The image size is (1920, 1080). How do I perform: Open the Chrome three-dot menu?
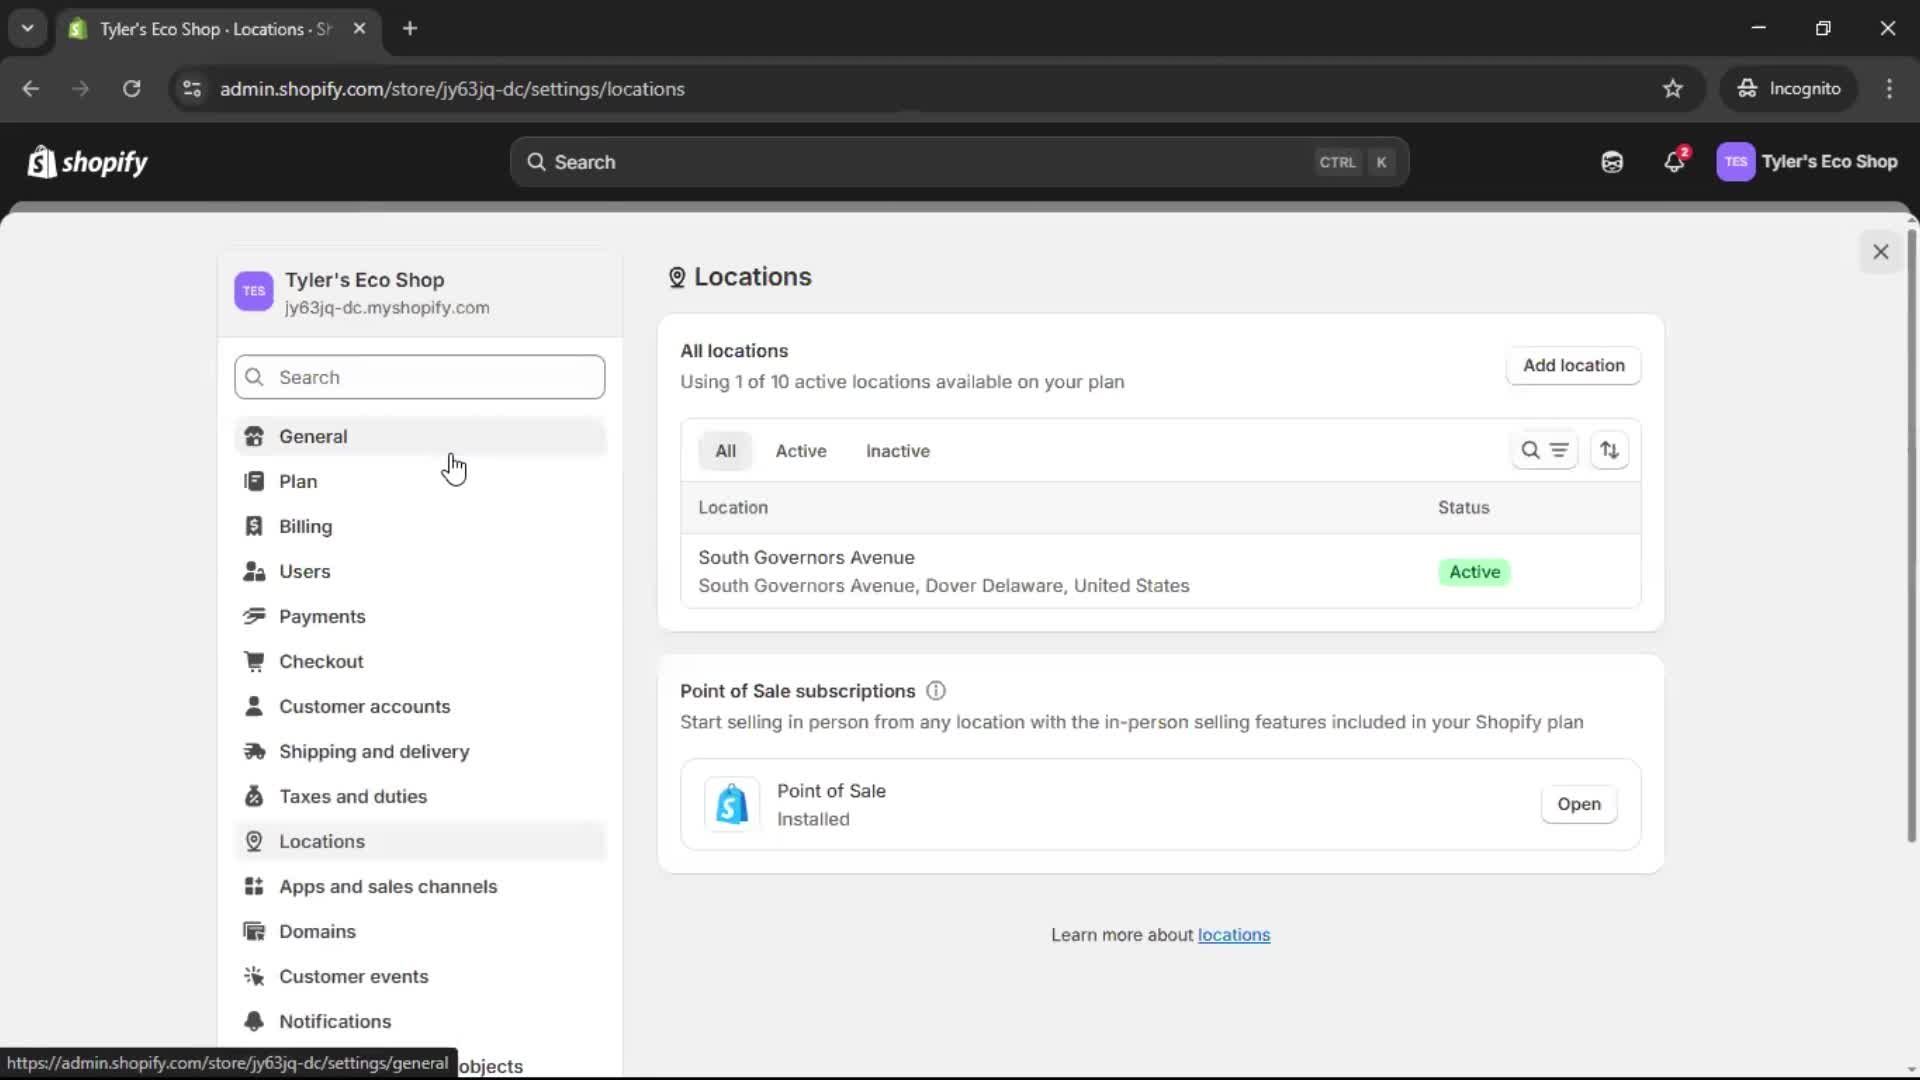click(1890, 88)
